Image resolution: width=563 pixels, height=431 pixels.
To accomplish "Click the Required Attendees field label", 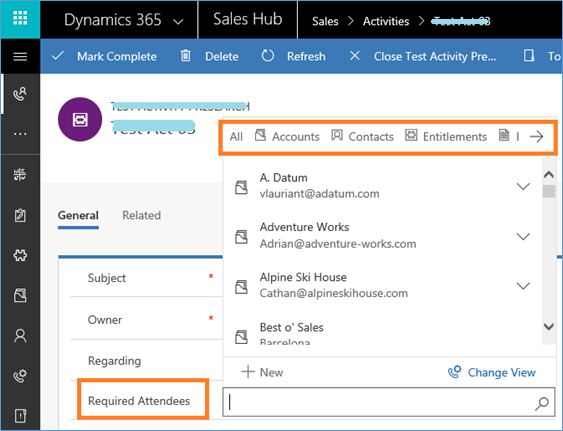I will click(139, 400).
